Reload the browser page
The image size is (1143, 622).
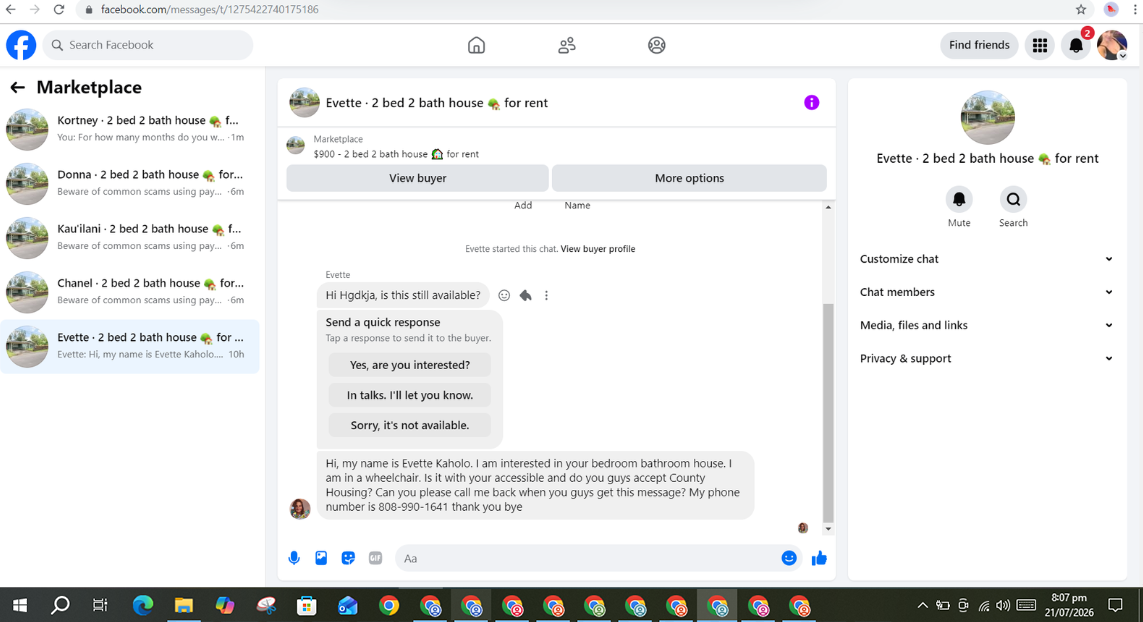click(x=59, y=9)
